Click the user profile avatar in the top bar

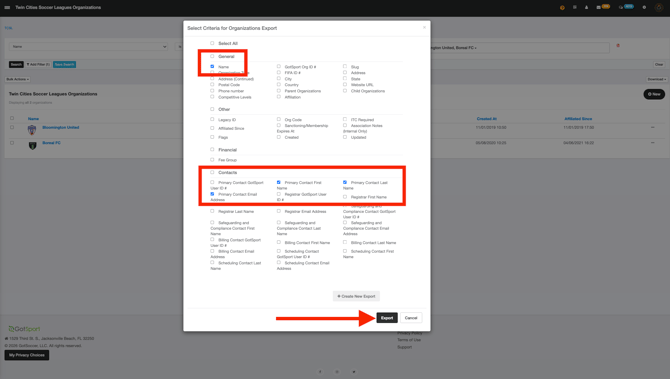pyautogui.click(x=659, y=8)
